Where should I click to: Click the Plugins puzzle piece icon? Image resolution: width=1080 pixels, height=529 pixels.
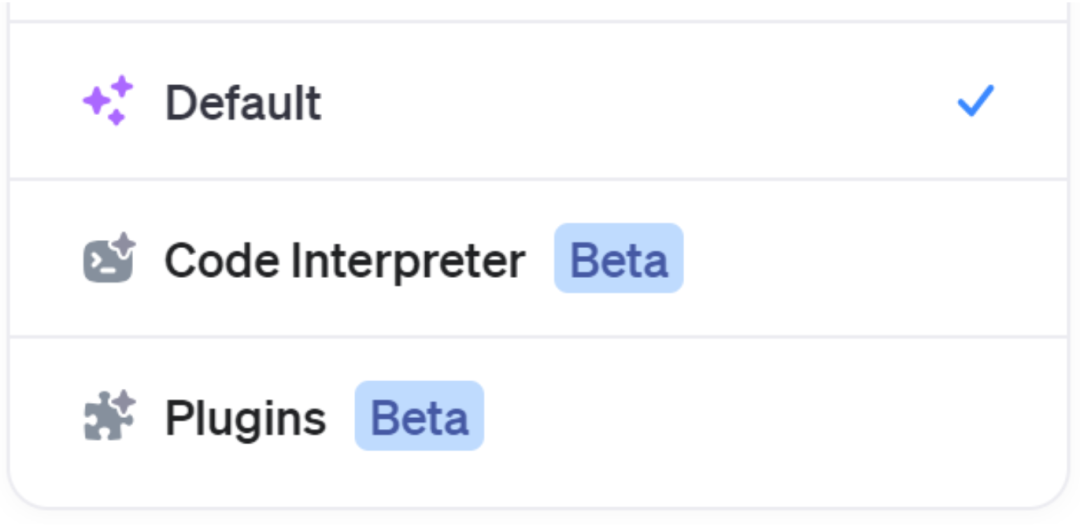pyautogui.click(x=108, y=417)
